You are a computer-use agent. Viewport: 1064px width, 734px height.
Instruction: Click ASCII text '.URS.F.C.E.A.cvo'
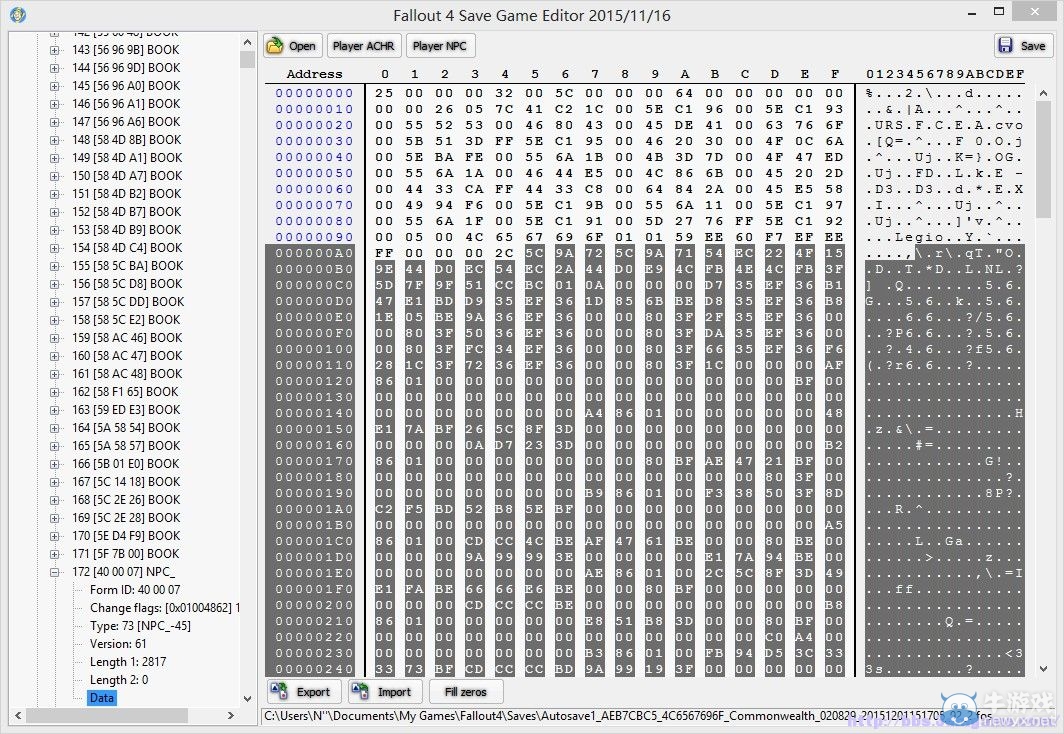tap(944, 125)
